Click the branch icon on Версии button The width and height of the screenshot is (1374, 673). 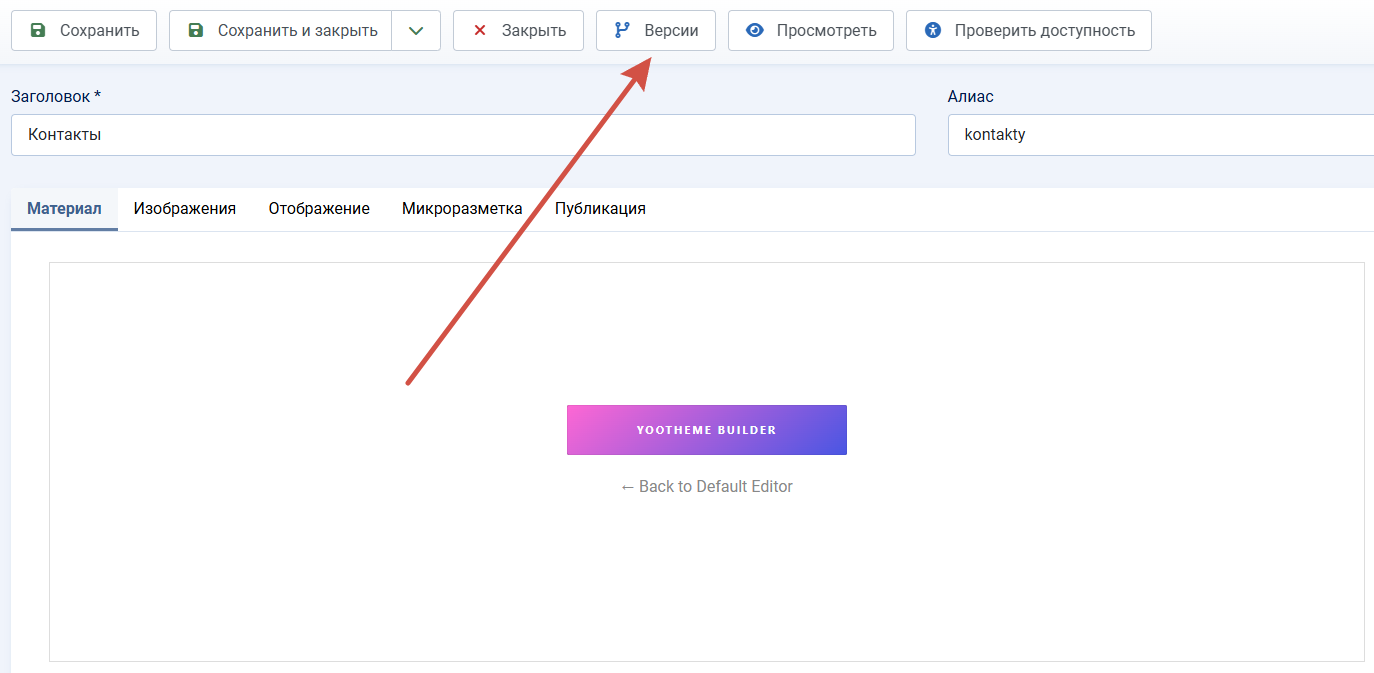tap(622, 30)
